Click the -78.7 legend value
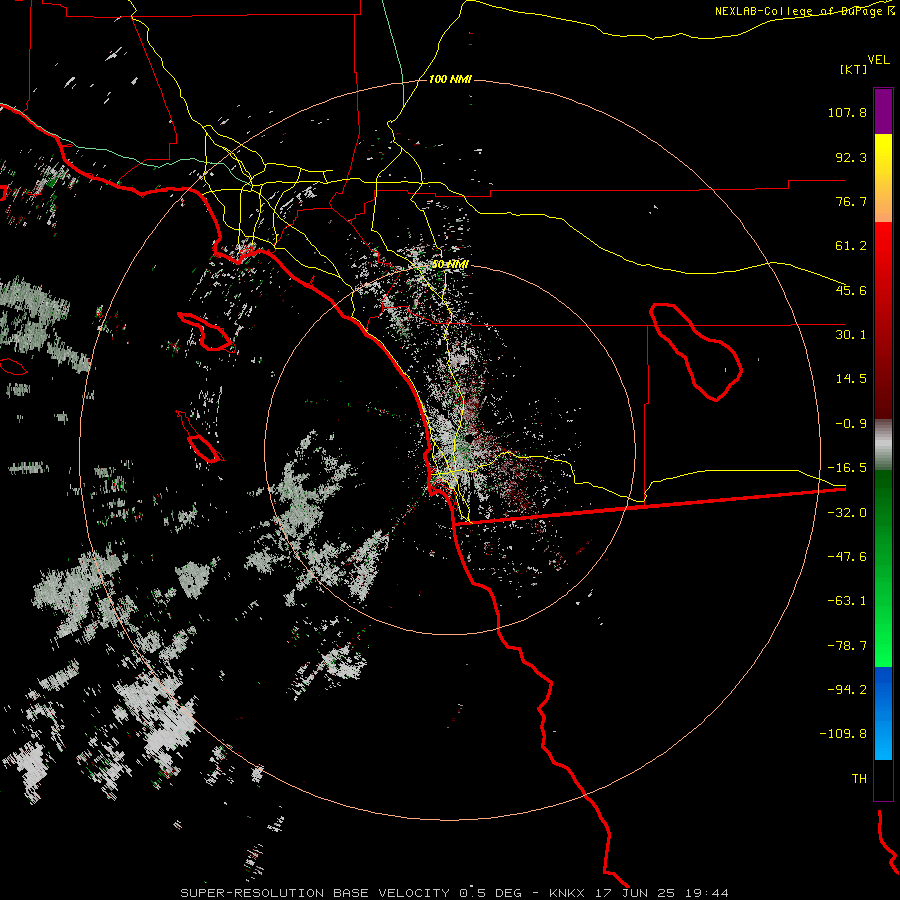This screenshot has height=900, width=900. point(847,646)
